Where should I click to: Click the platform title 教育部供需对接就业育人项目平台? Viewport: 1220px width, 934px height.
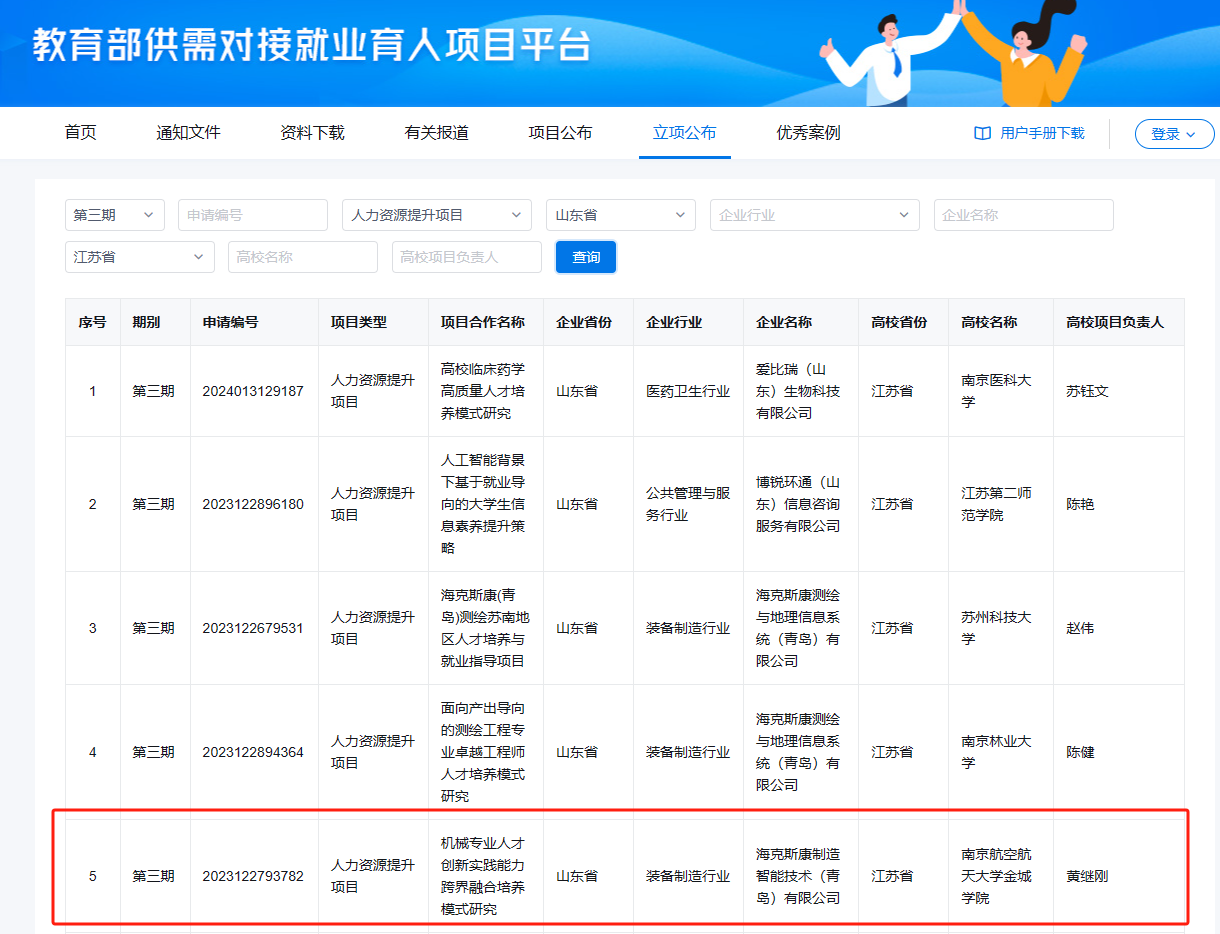coord(312,46)
